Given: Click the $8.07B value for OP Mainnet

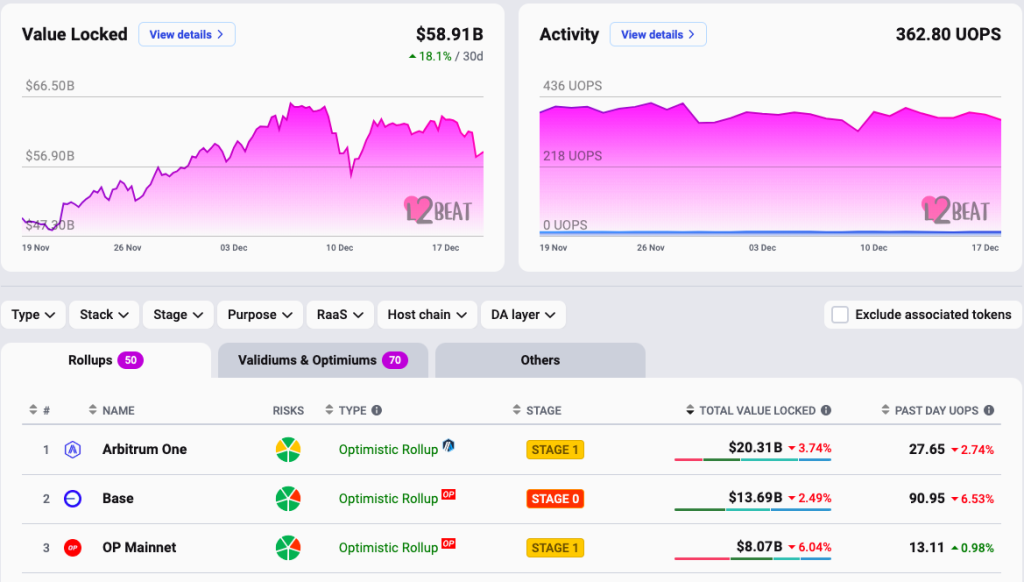Looking at the screenshot, I should click(759, 547).
